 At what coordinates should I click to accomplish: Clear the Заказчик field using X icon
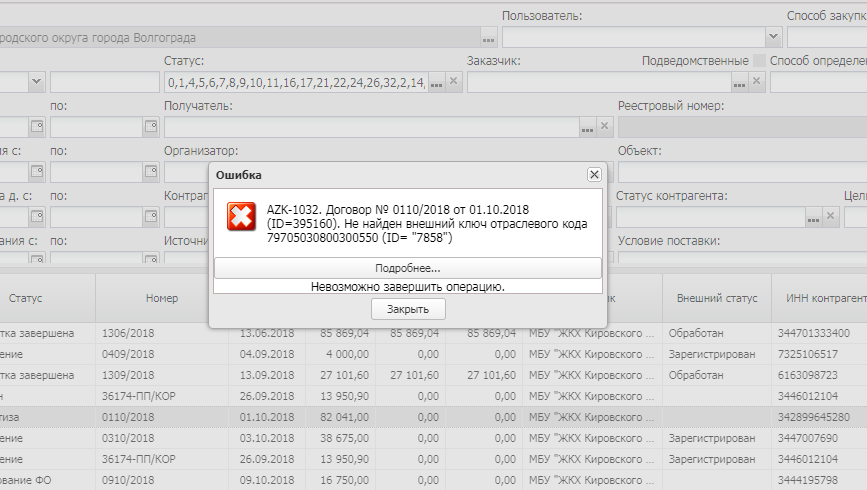point(757,82)
